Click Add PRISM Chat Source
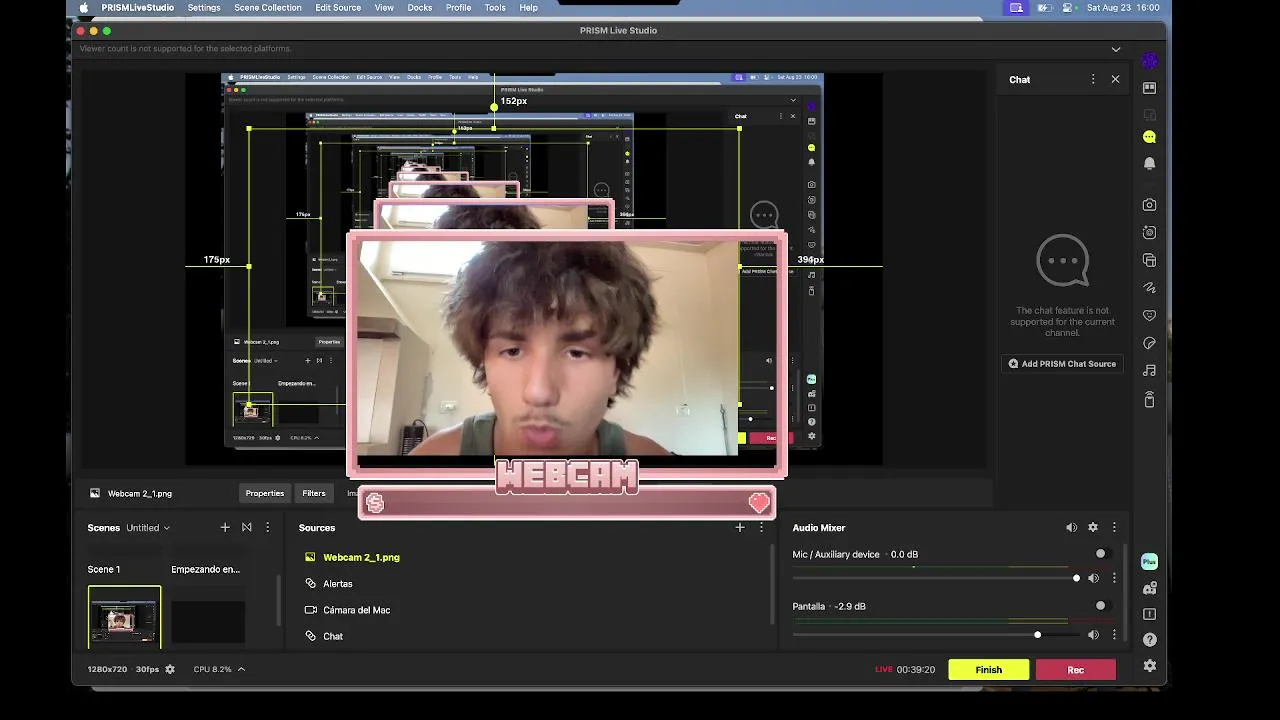The width and height of the screenshot is (1280, 720). tap(1062, 364)
